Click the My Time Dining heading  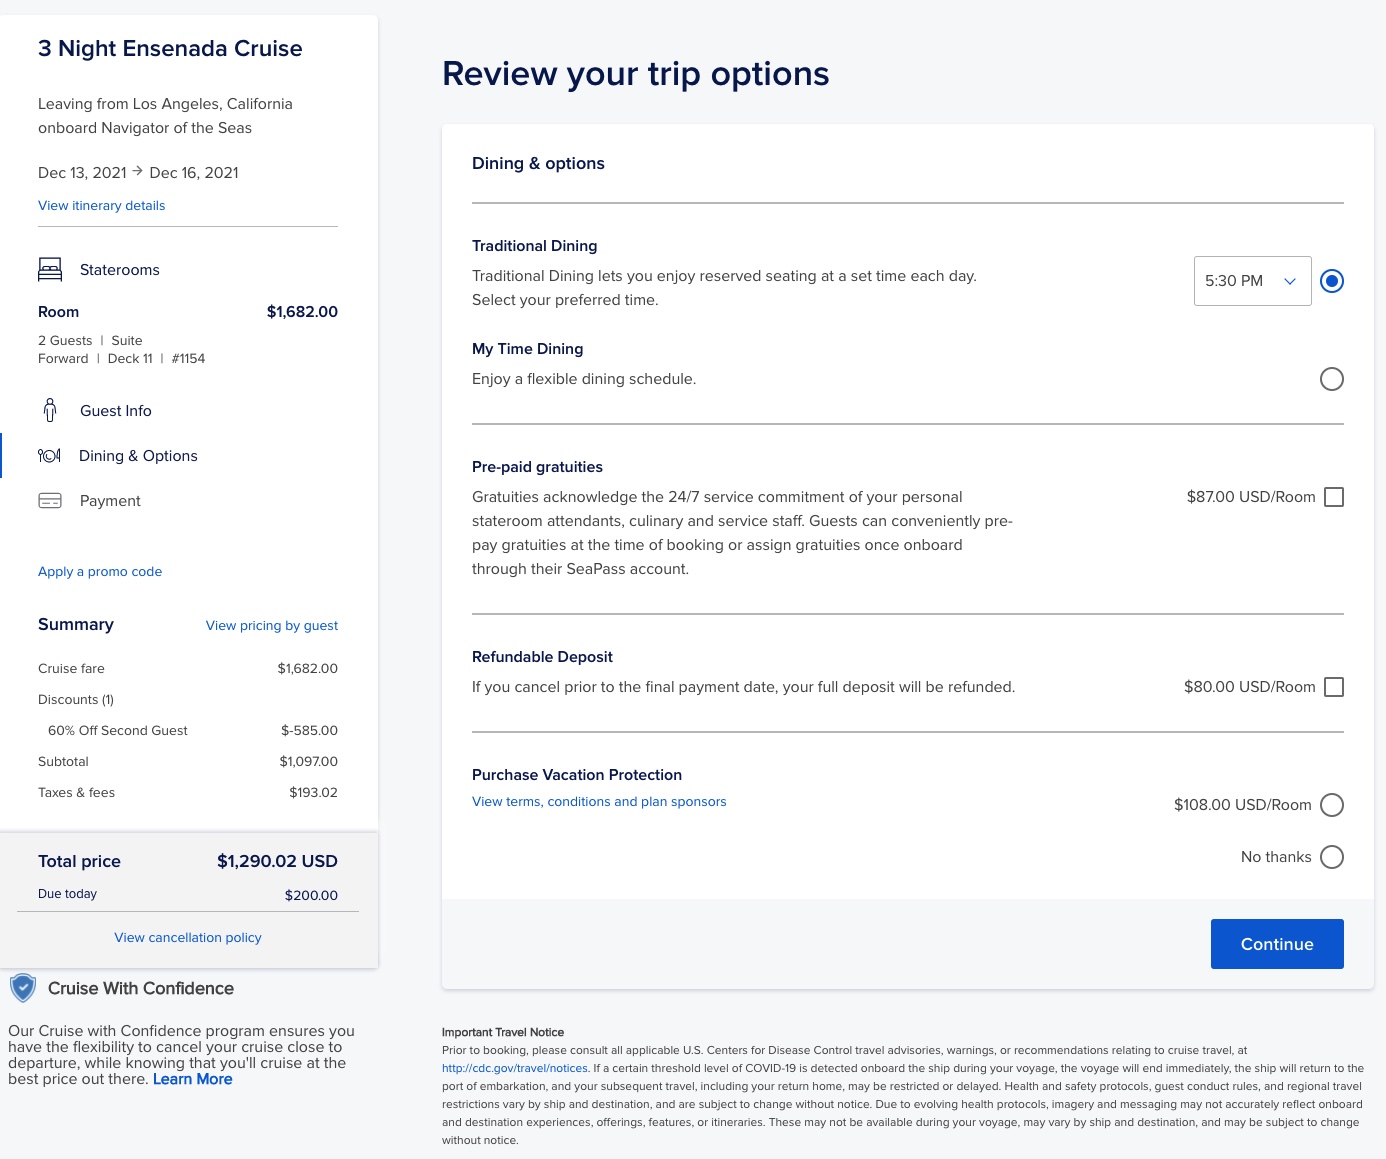pos(527,349)
